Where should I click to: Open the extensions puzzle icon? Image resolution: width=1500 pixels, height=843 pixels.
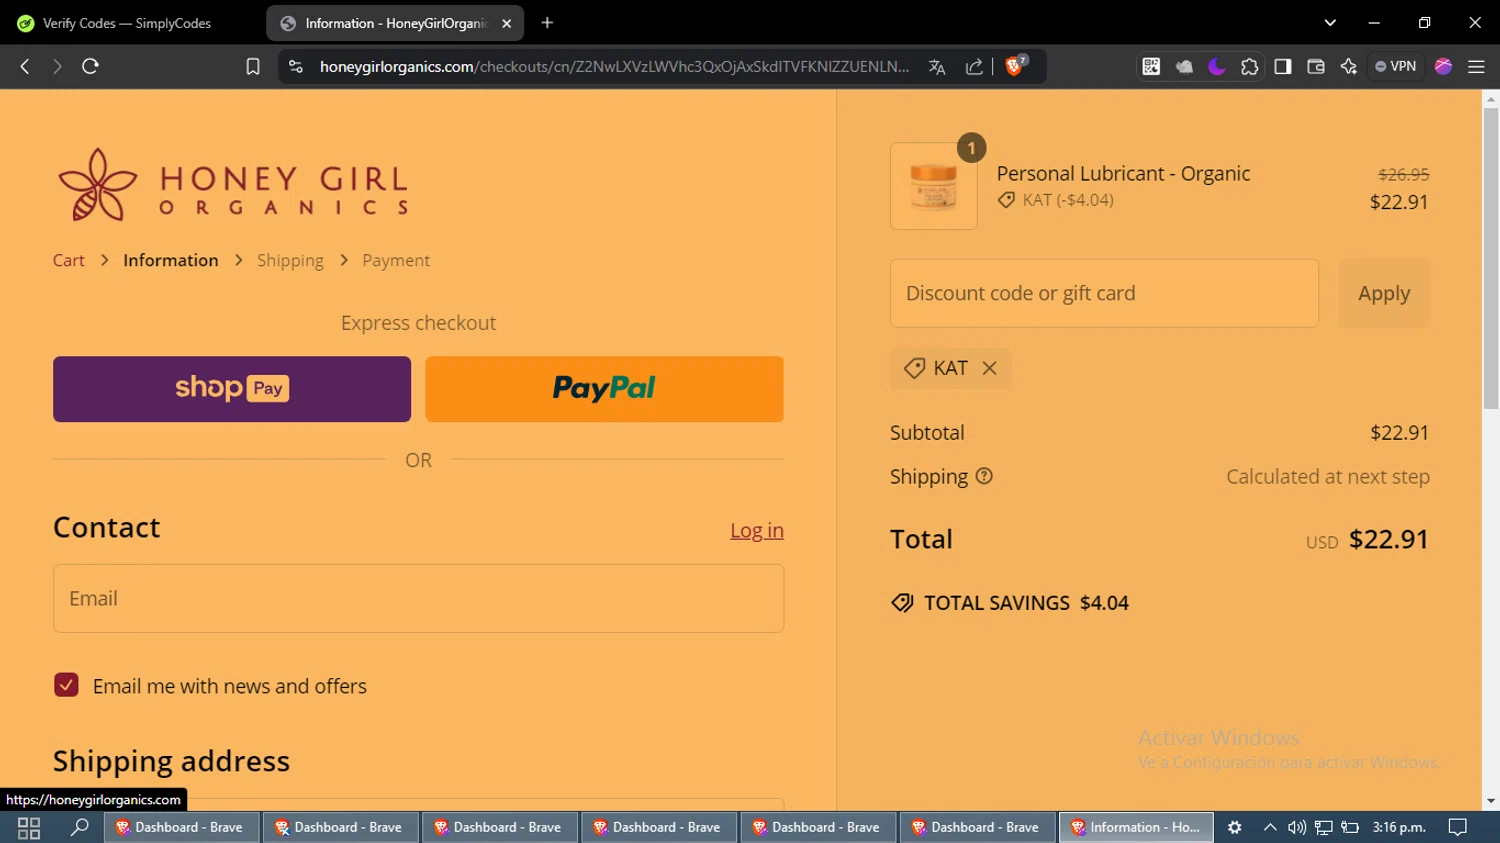pos(1250,66)
